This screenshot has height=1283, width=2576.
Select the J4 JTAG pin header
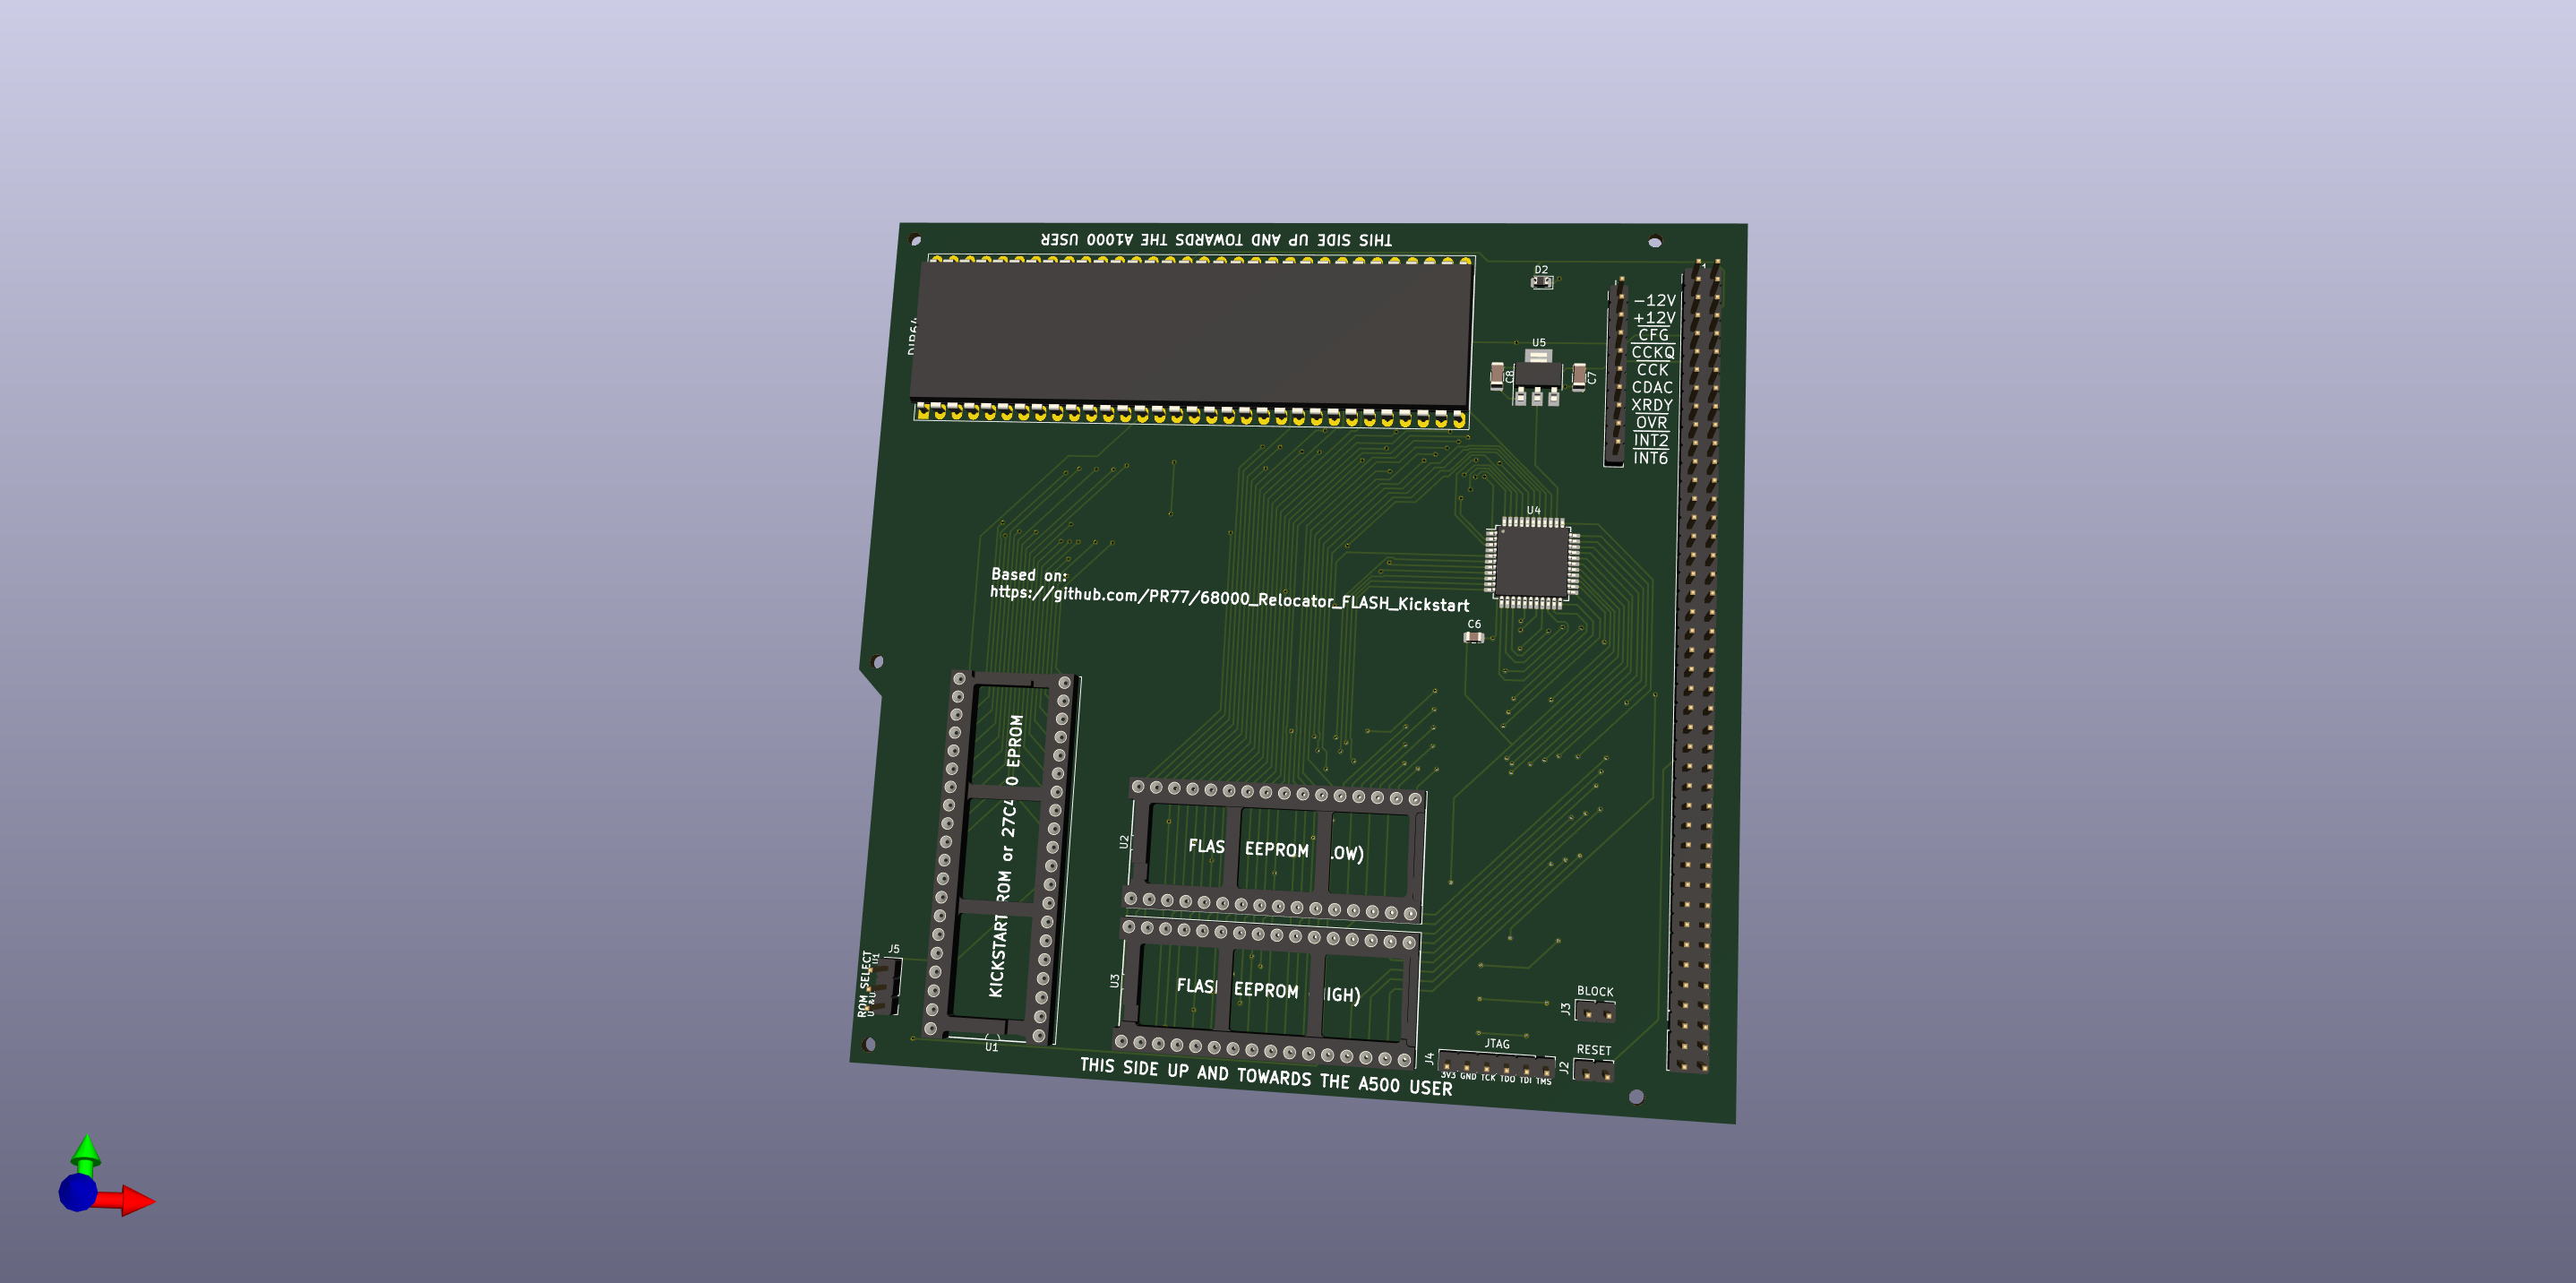click(x=1496, y=1066)
